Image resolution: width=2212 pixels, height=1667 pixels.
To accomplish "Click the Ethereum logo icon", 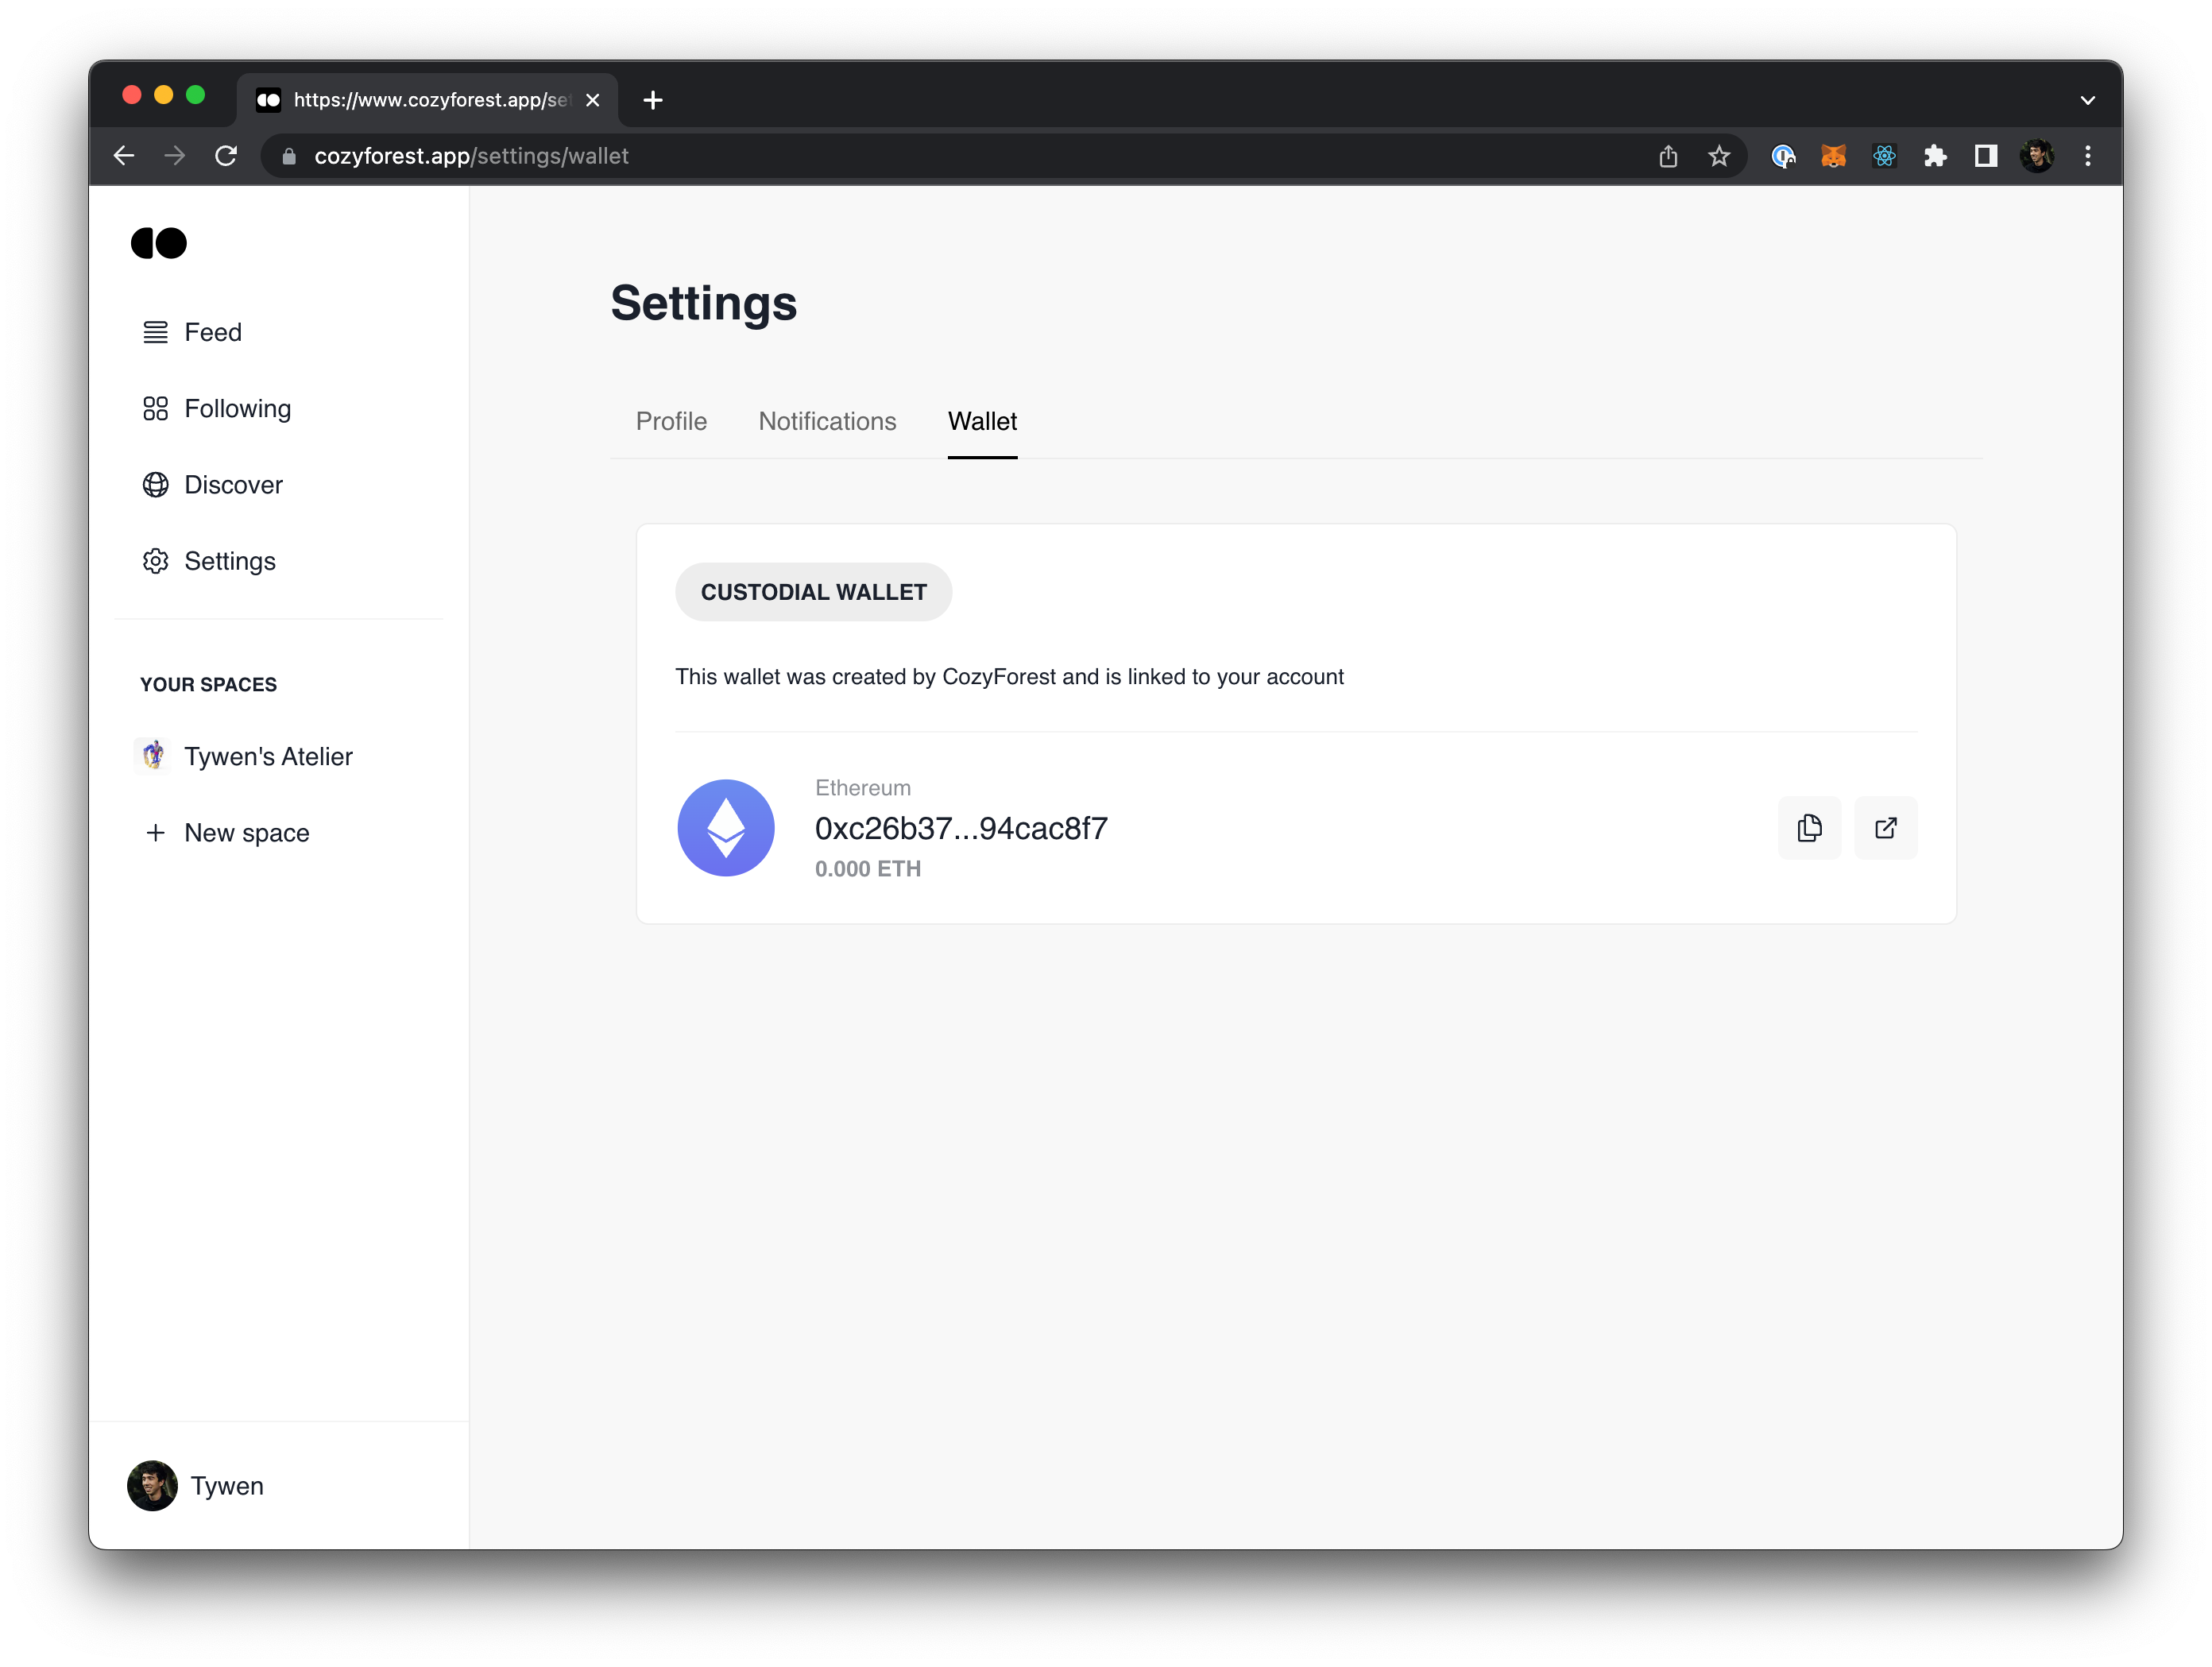I will click(725, 828).
